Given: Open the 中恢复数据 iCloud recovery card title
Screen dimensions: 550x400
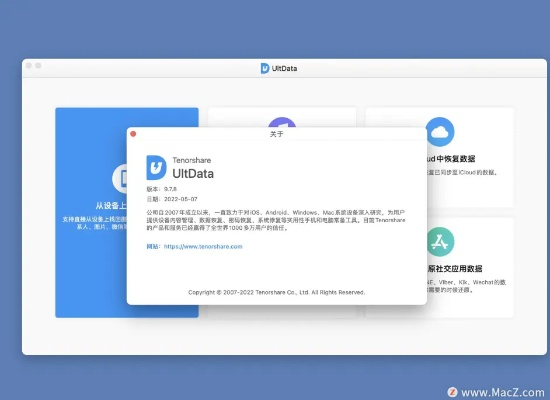Looking at the screenshot, I should coord(451,159).
